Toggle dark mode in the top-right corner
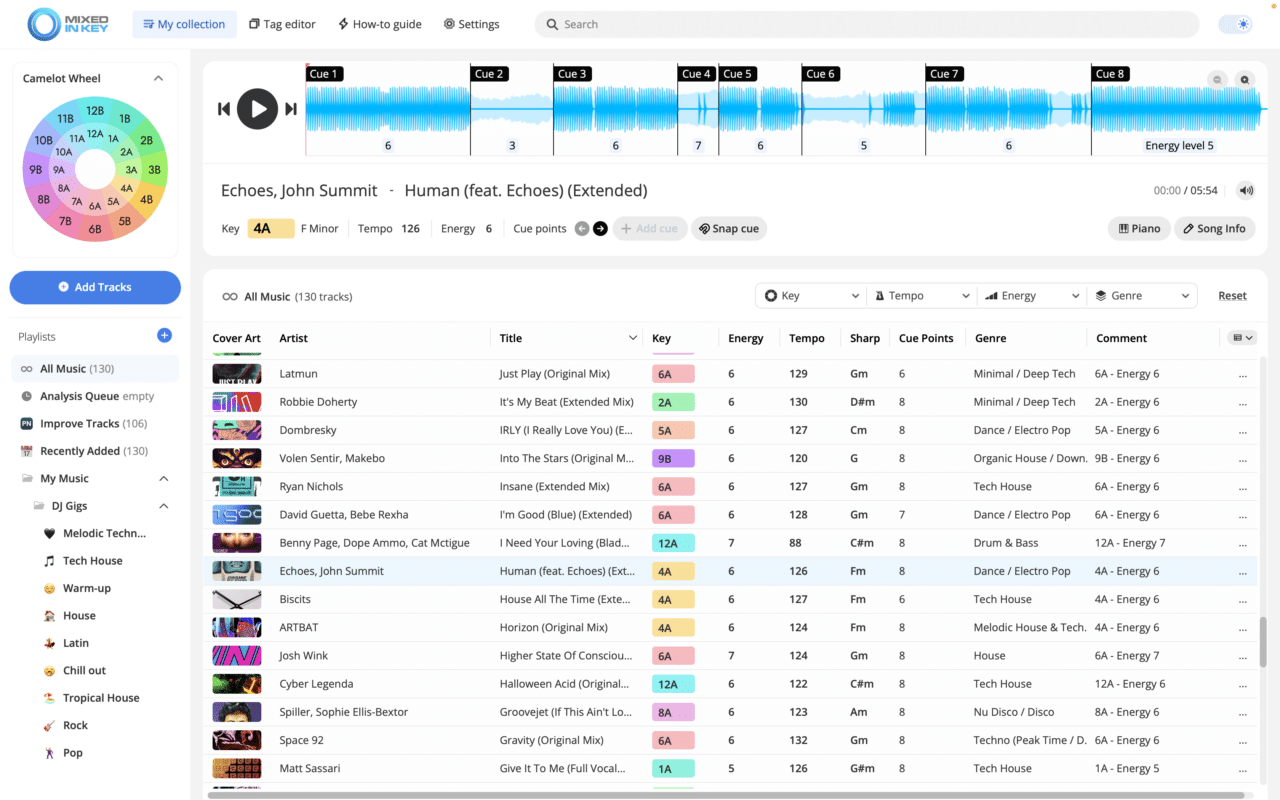 (x=1235, y=23)
